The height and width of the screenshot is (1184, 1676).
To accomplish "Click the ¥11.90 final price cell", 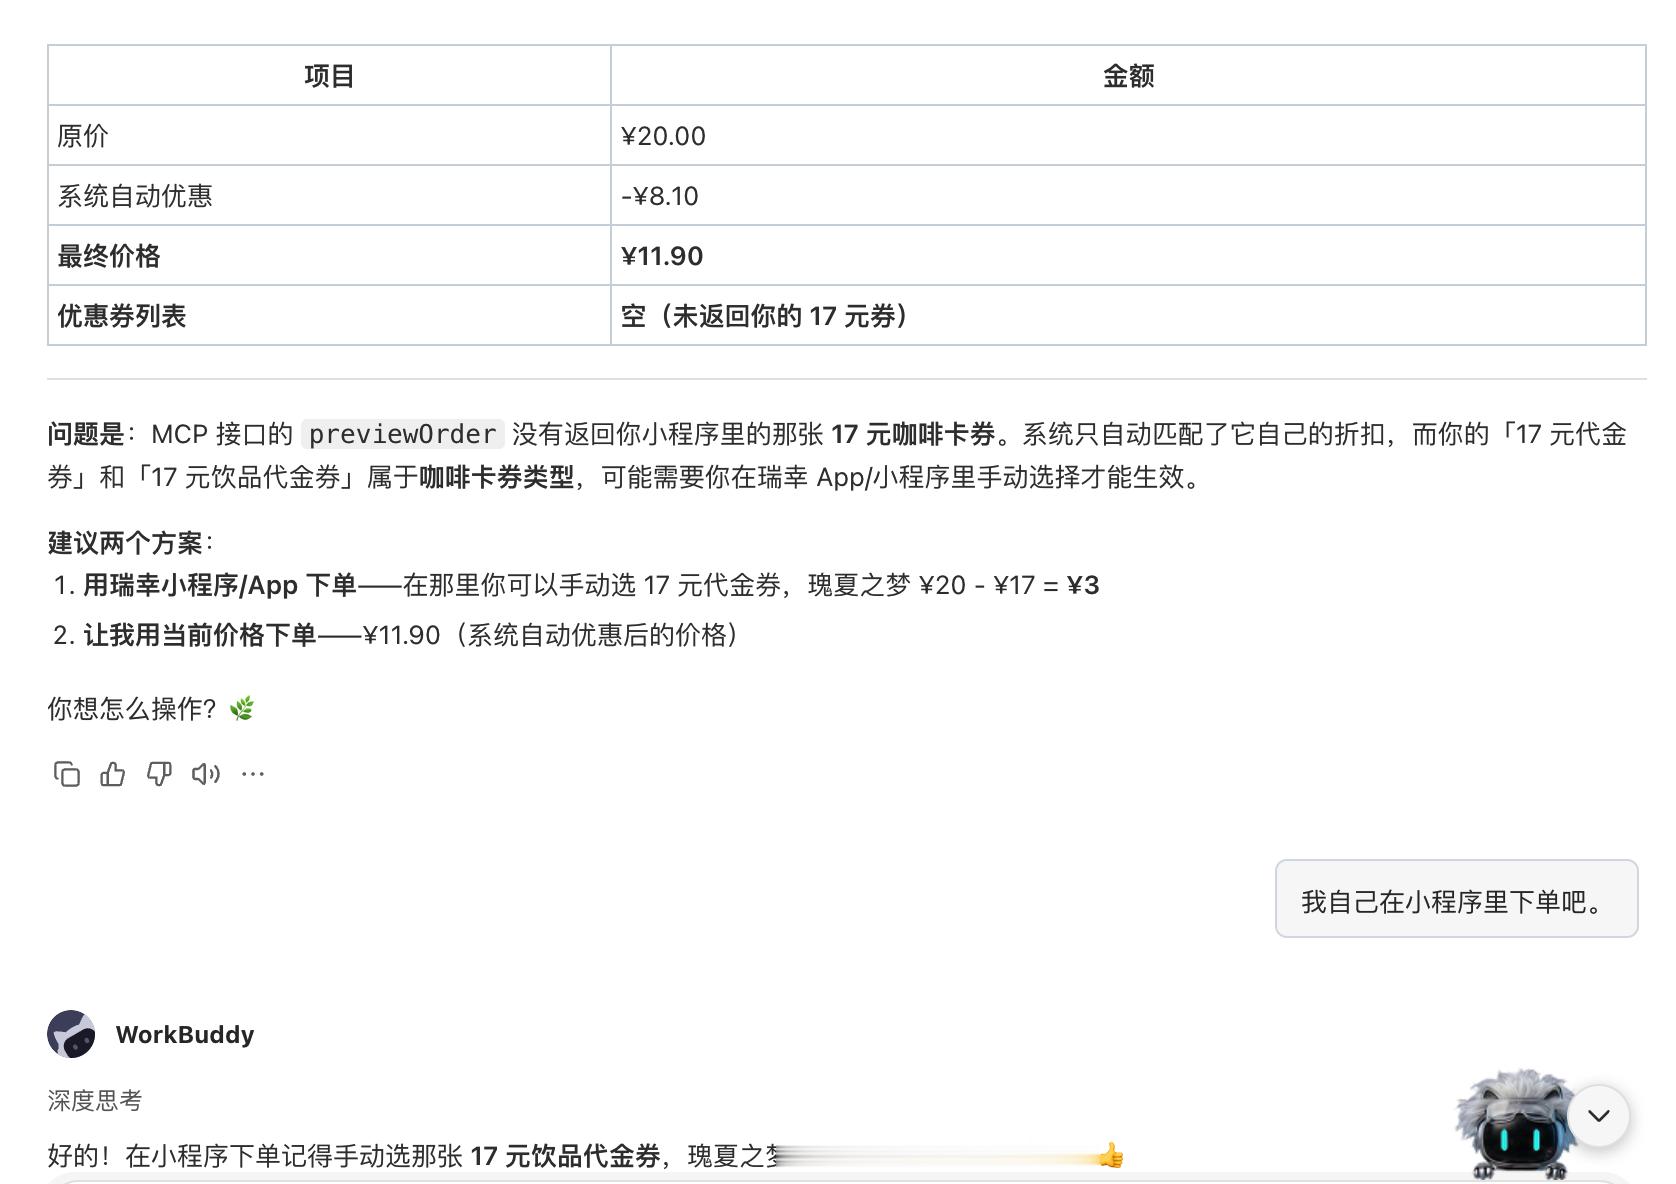I will pyautogui.click(x=1128, y=256).
